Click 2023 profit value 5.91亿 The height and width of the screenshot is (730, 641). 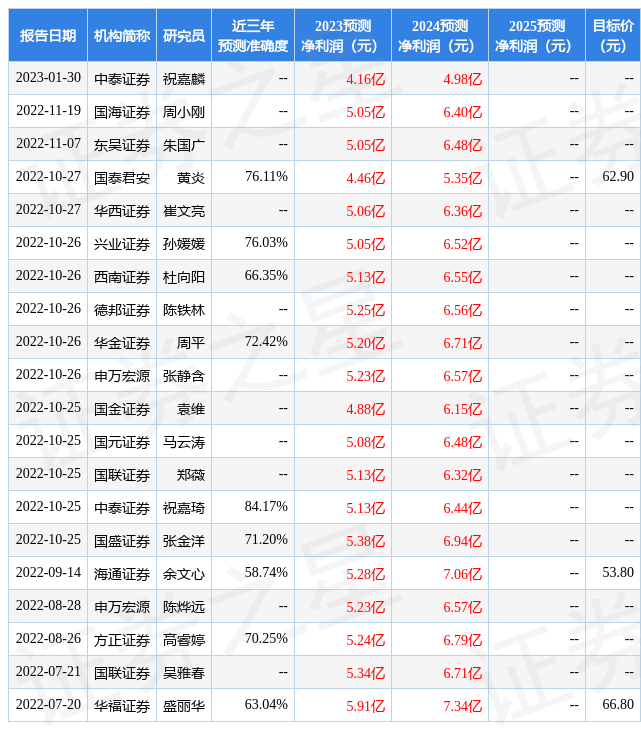pos(365,706)
